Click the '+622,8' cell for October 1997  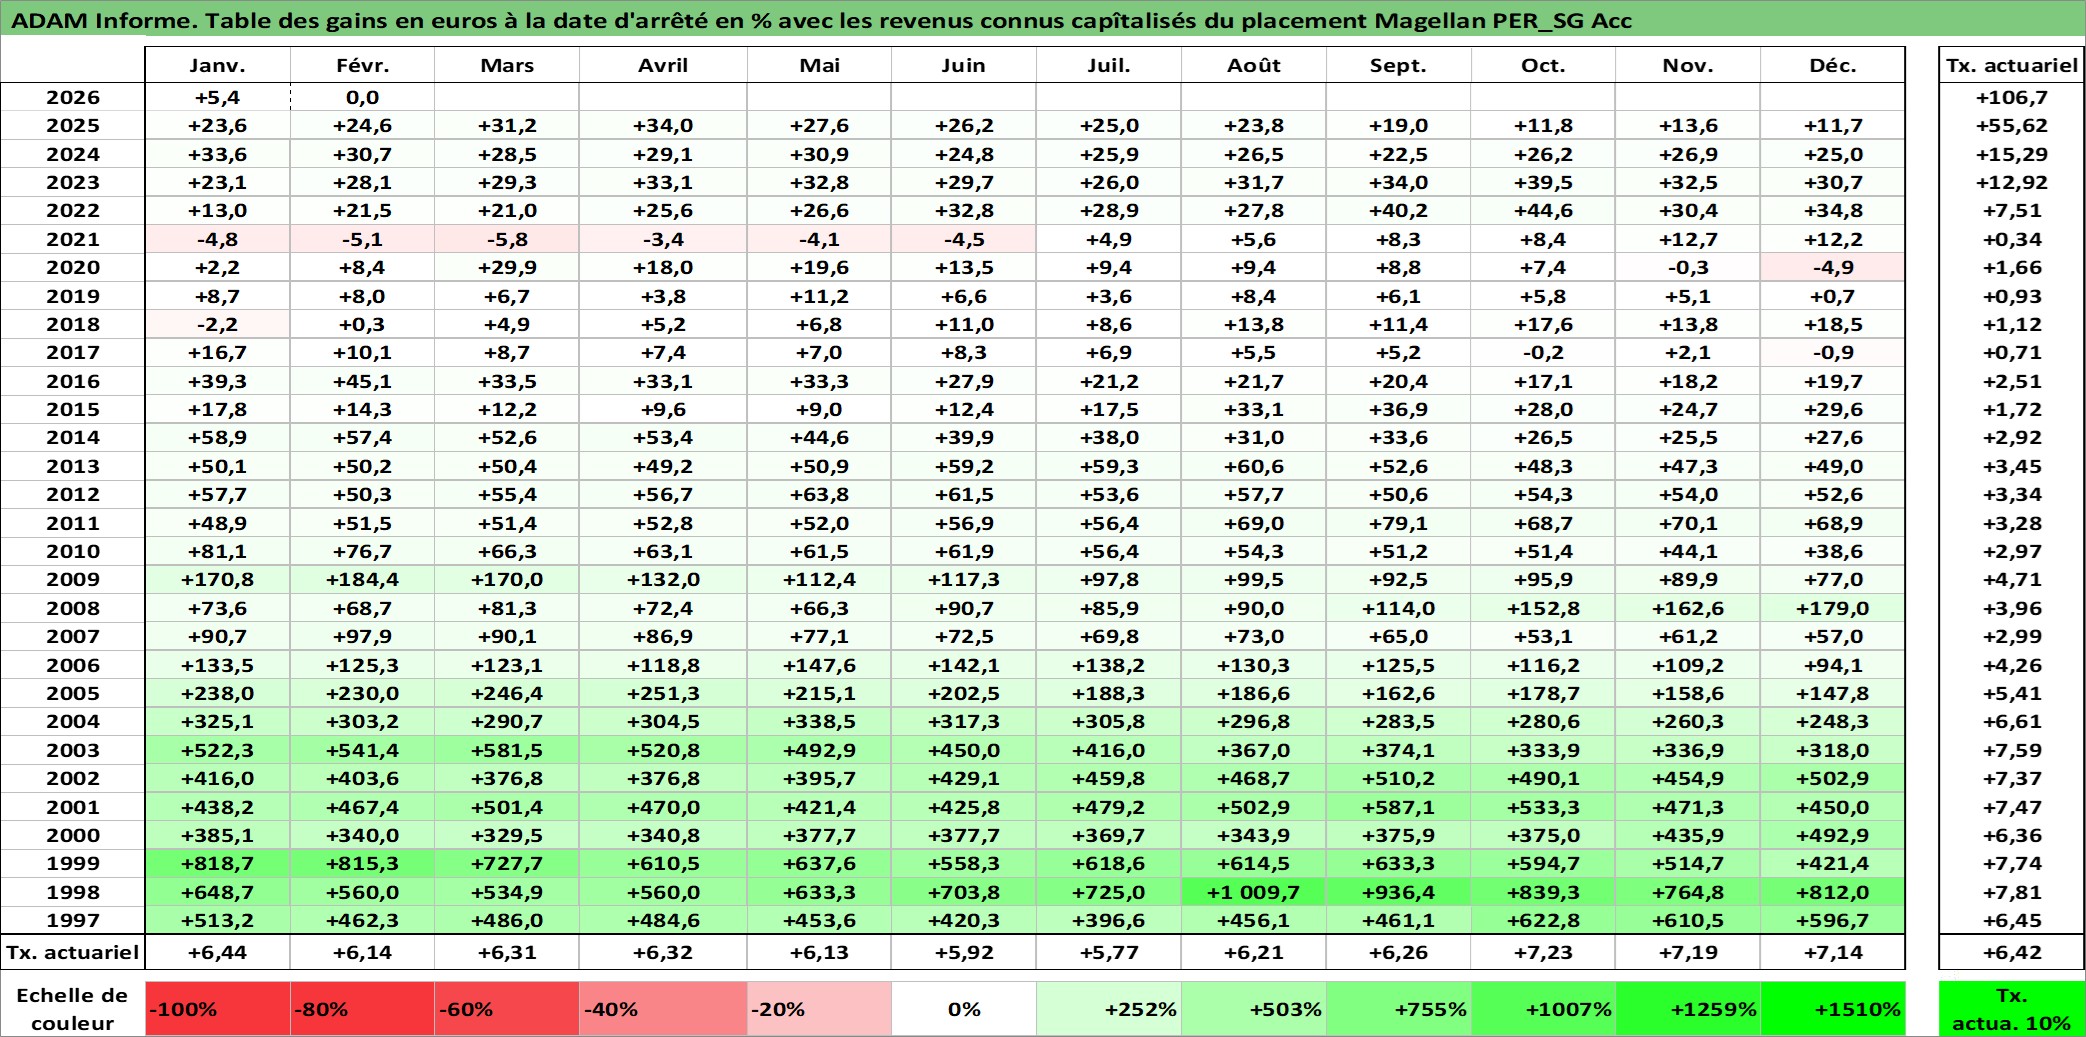(1543, 921)
